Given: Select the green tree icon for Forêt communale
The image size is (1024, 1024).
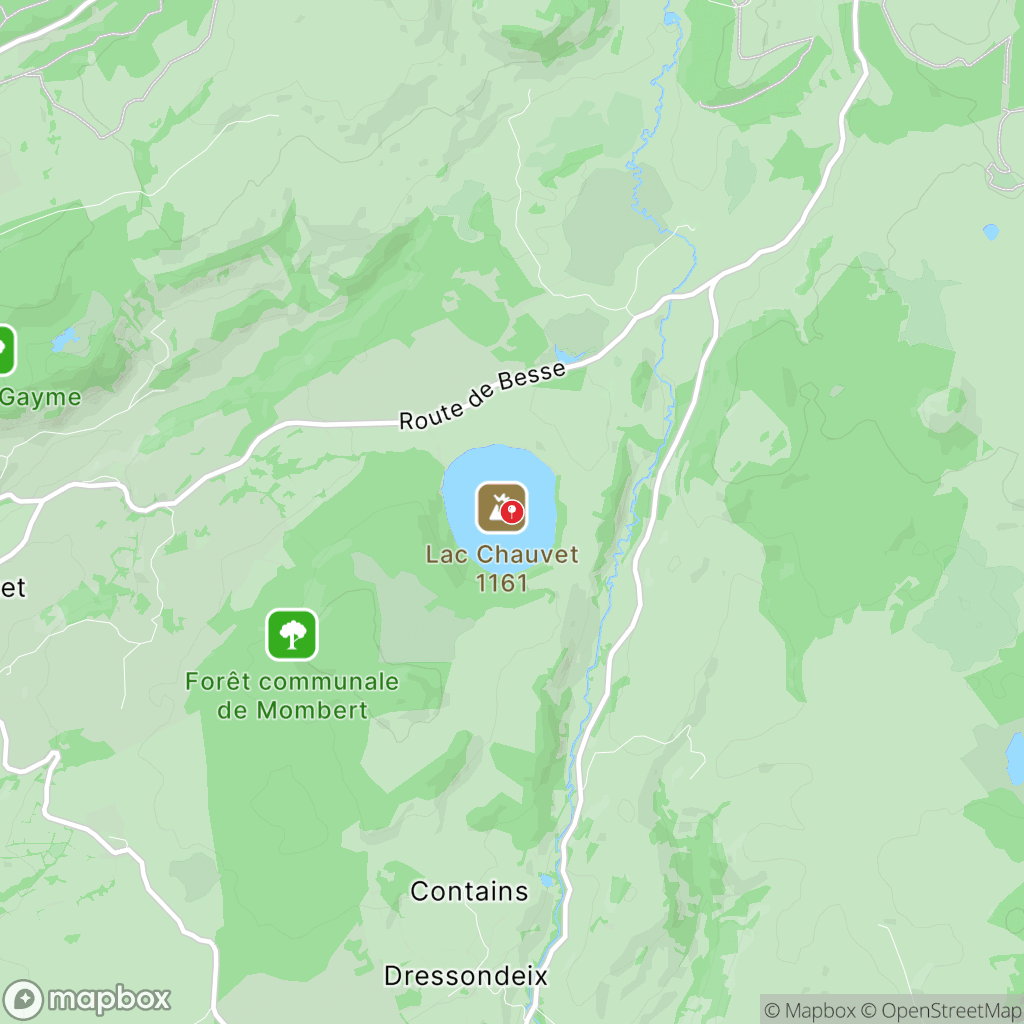Looking at the screenshot, I should click(x=292, y=635).
